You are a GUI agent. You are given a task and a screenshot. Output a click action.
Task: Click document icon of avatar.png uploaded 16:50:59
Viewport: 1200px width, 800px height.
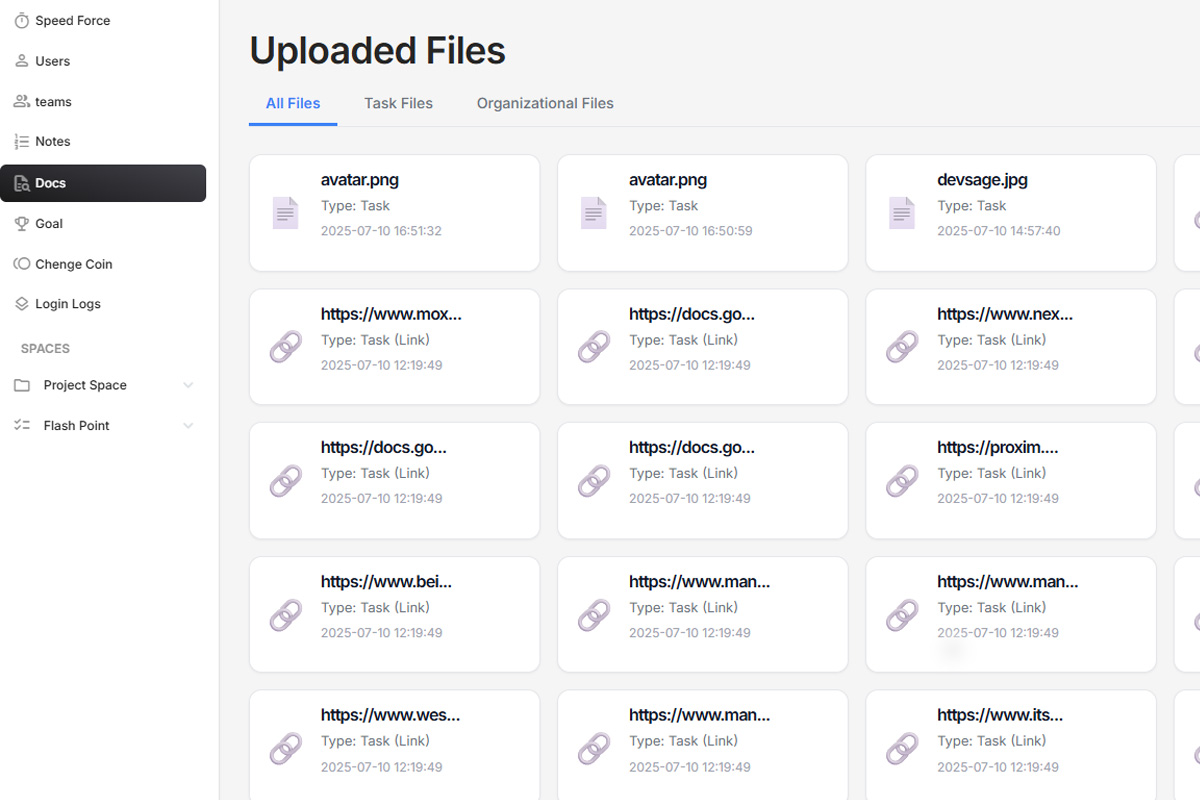(x=594, y=213)
